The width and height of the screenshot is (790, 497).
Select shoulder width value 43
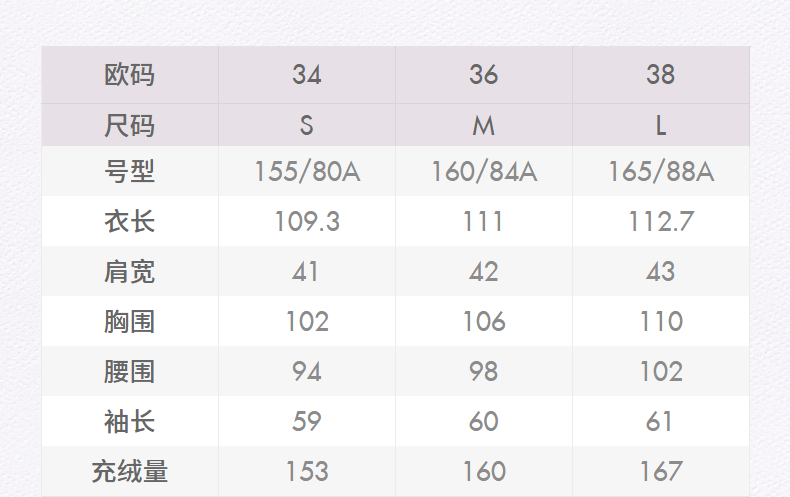[x=660, y=271]
